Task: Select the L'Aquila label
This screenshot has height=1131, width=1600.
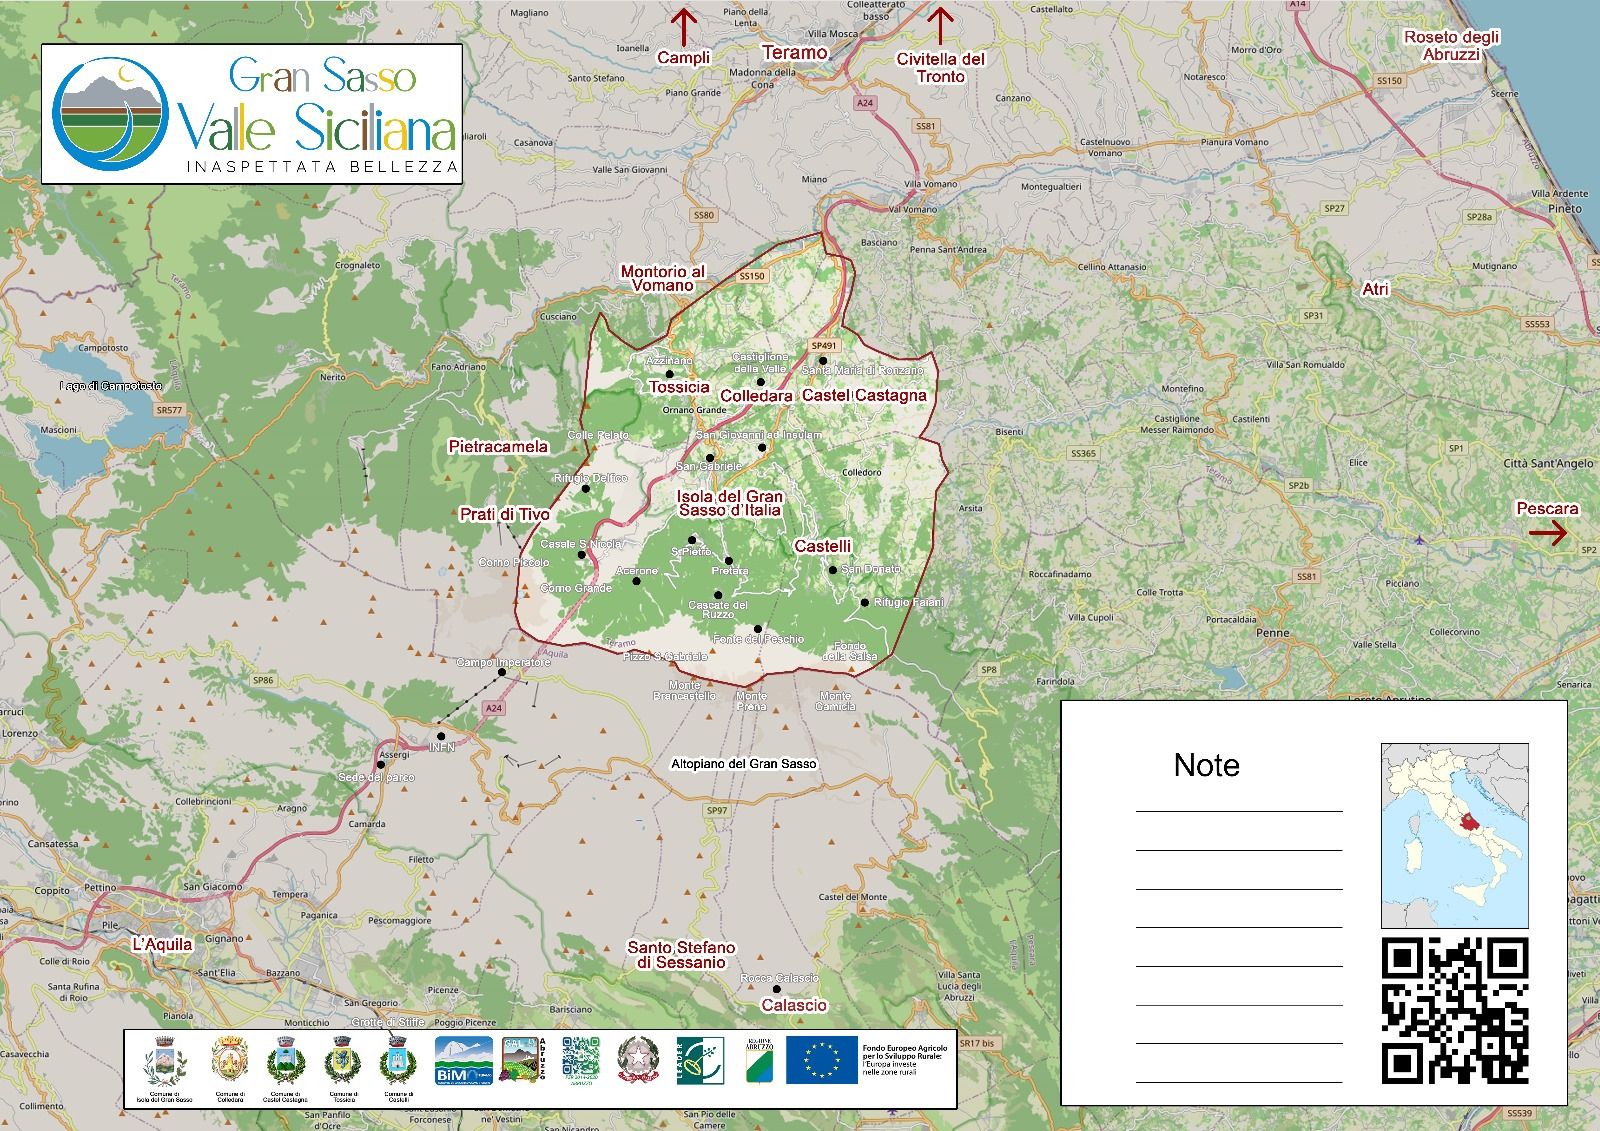Action: (162, 944)
